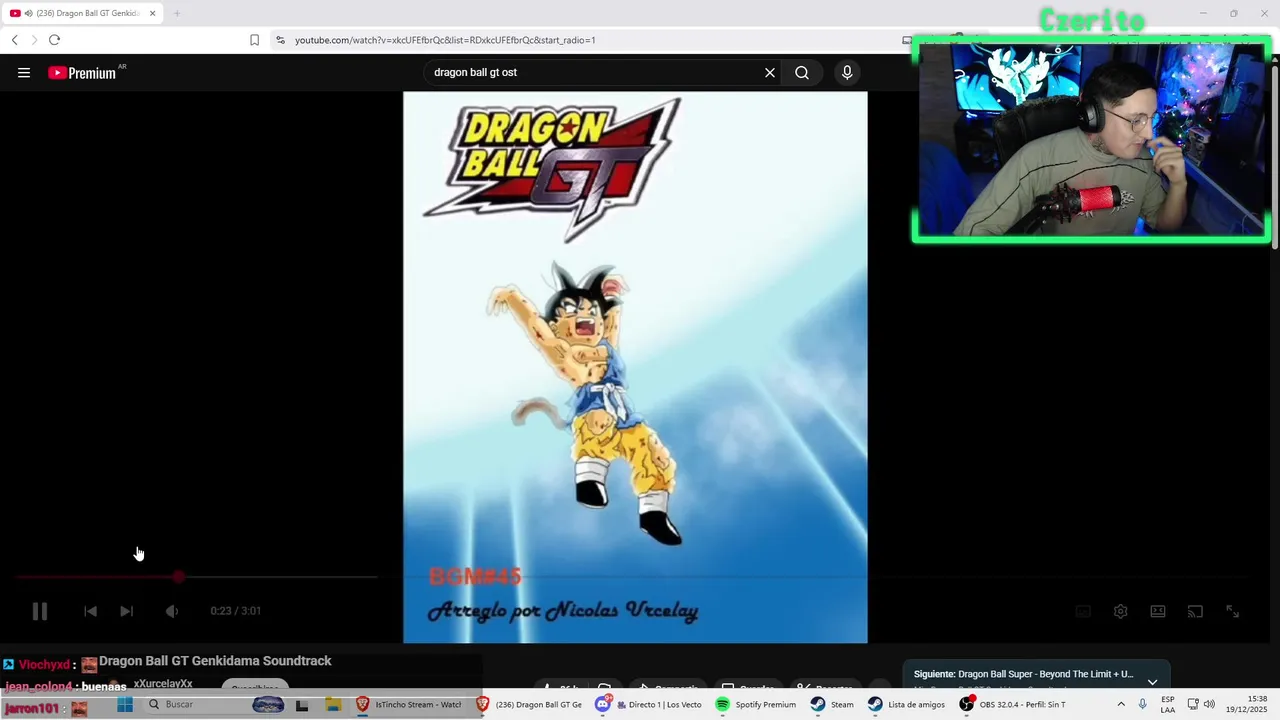Run search with magnifying glass button
This screenshot has height=720, width=1280.
pyautogui.click(x=802, y=72)
